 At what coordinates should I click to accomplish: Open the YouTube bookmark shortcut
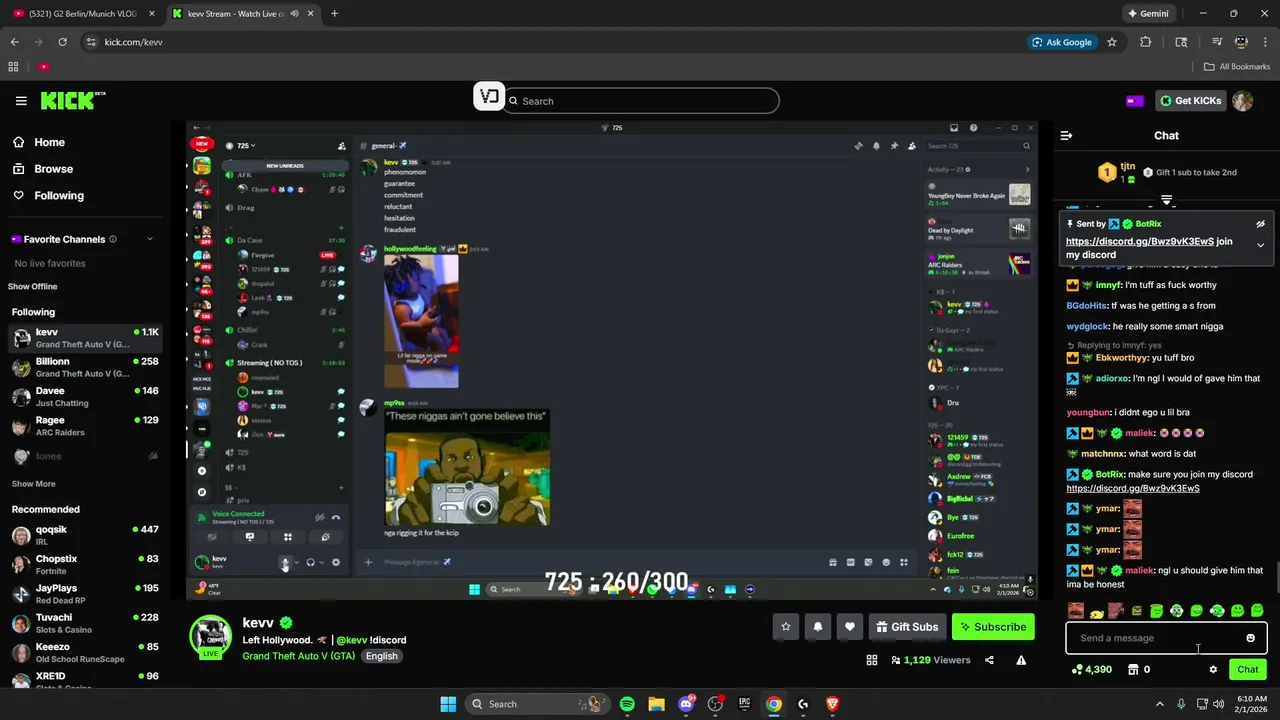(44, 67)
